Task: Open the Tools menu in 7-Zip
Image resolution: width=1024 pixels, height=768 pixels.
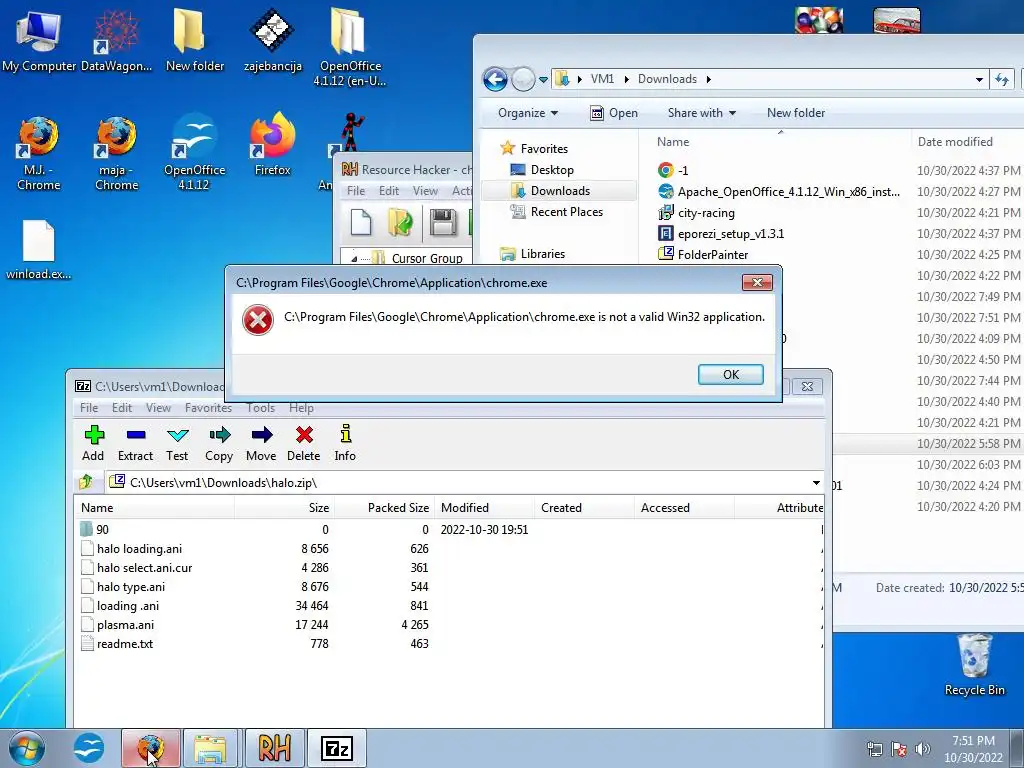Action: coord(261,408)
